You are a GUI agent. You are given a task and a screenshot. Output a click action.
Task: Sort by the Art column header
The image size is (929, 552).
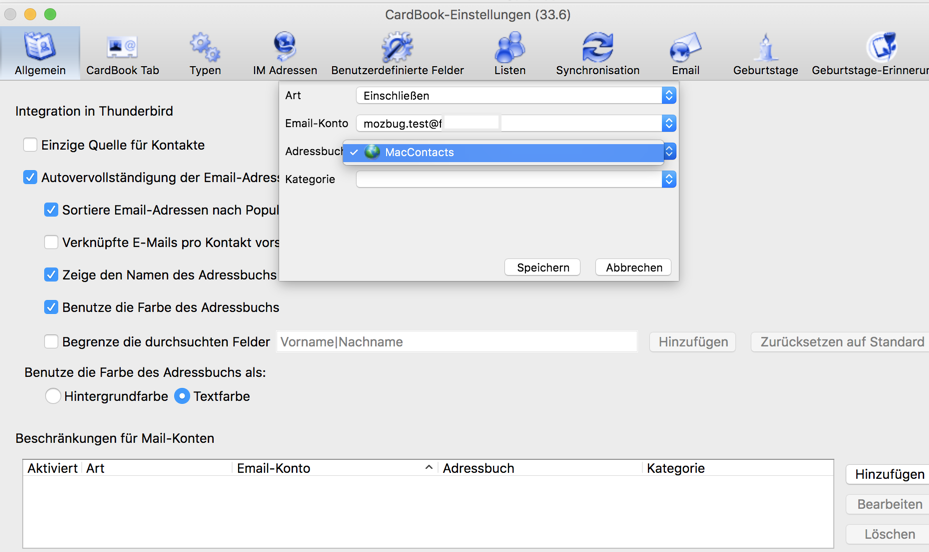pyautogui.click(x=157, y=468)
